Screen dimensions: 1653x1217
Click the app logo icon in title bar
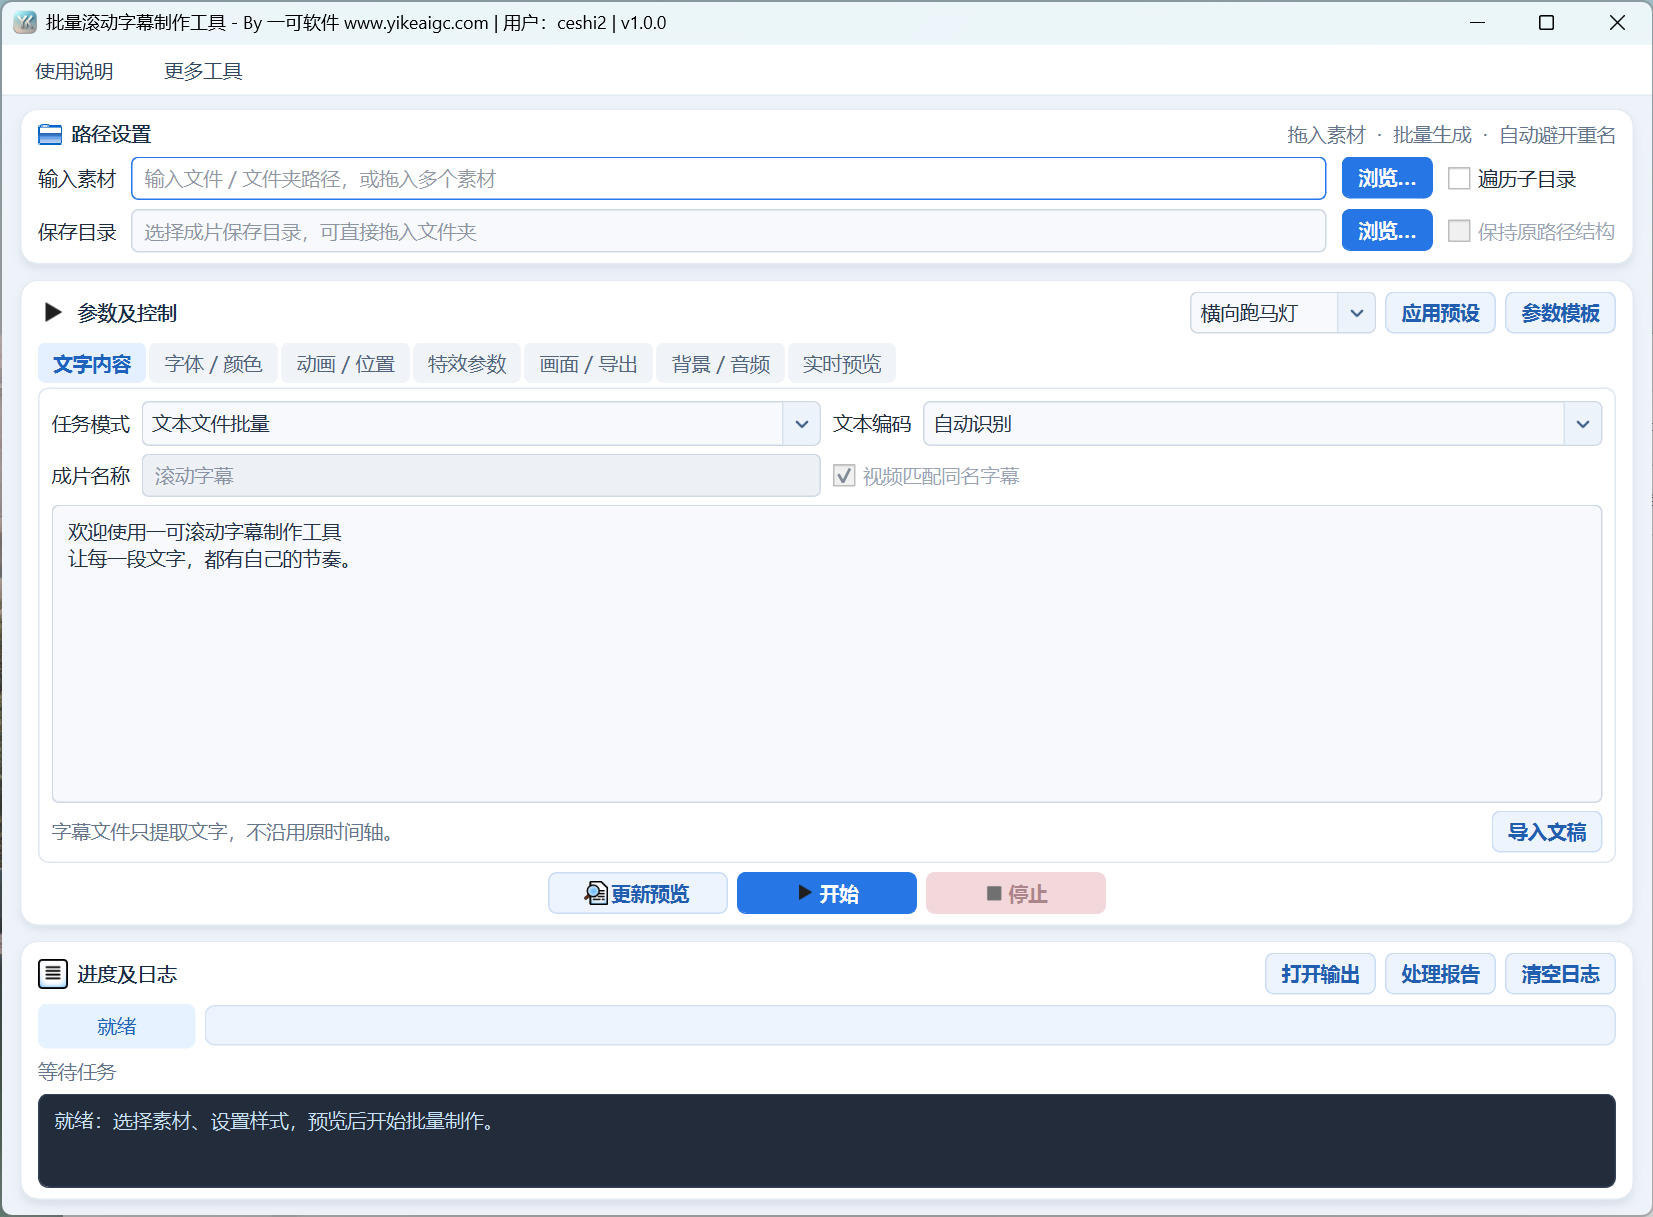click(25, 22)
